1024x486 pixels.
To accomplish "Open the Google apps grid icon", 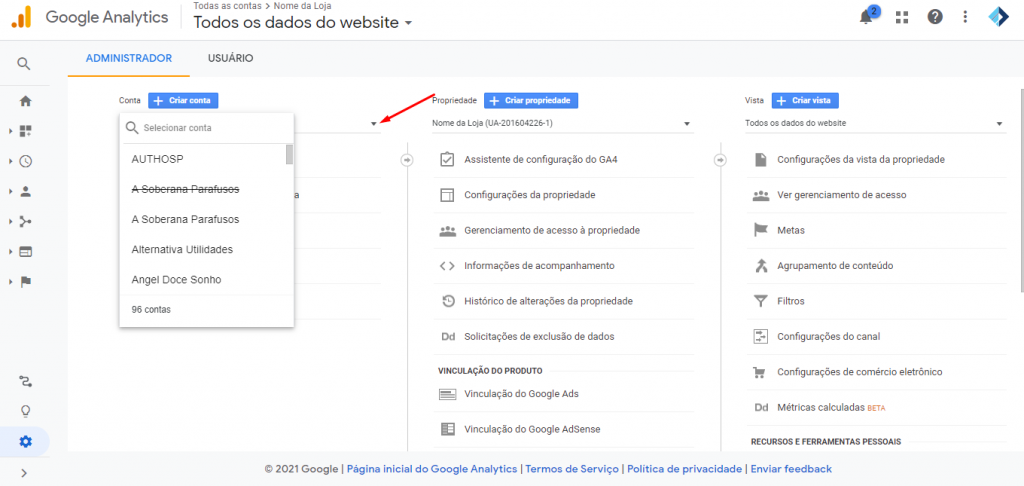I will click(x=902, y=18).
